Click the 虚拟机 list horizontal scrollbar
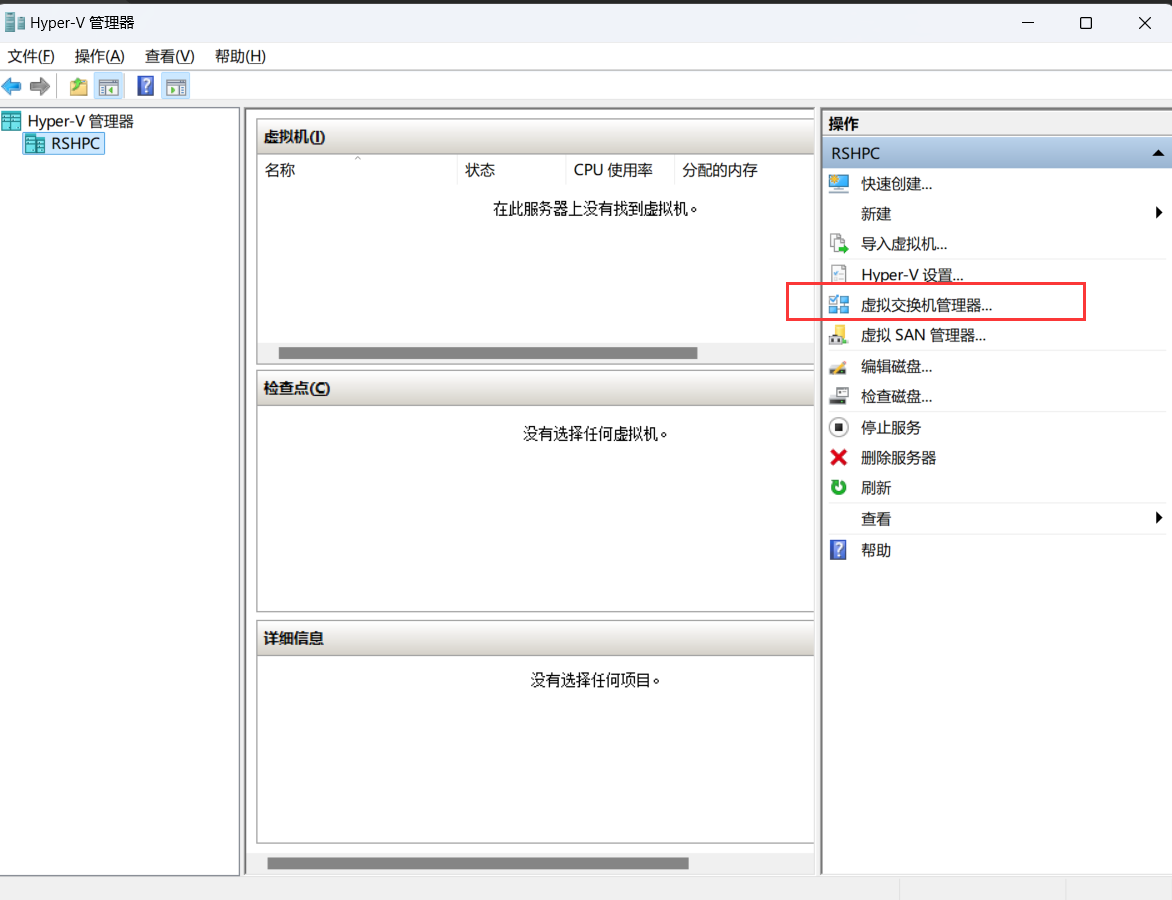 tap(487, 353)
